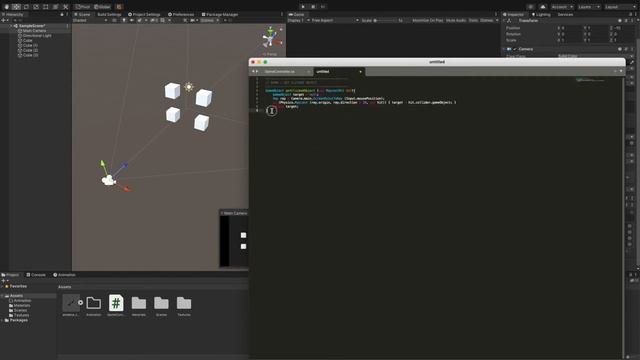
Task: Open the Package Manager tab
Action: [x=220, y=14]
